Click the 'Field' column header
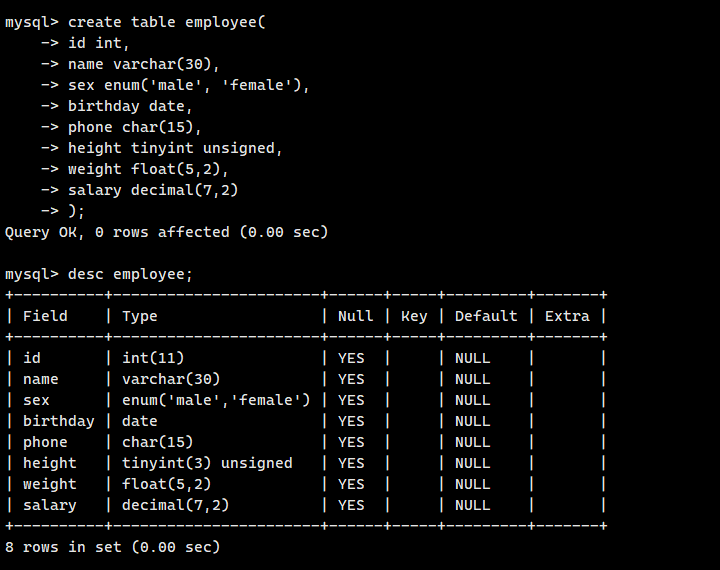This screenshot has height=570, width=720. [45, 316]
